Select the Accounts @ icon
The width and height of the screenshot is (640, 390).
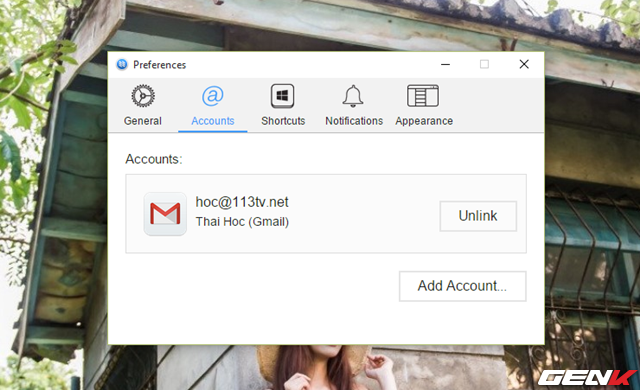click(213, 96)
